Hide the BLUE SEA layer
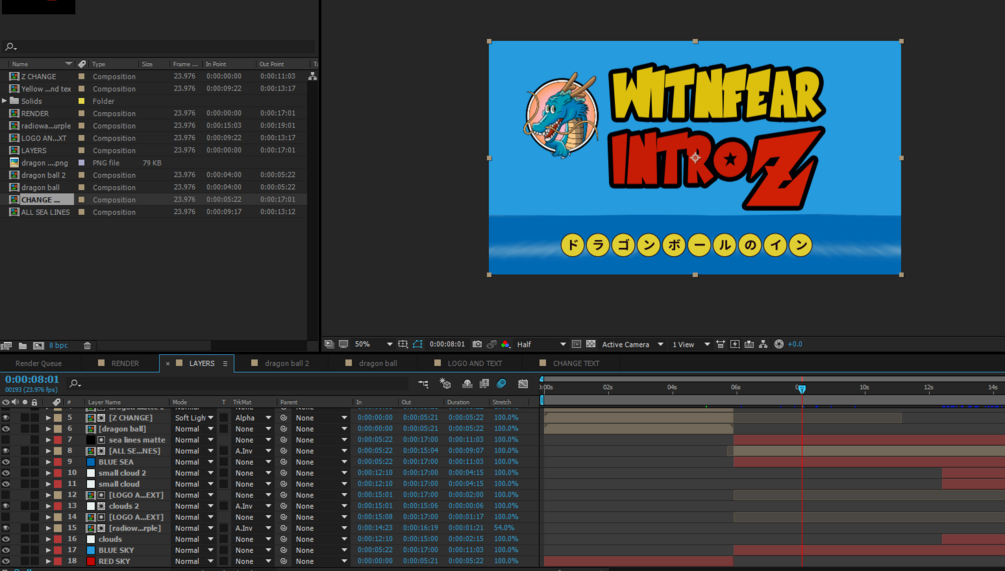The height and width of the screenshot is (571, 1005). pyautogui.click(x=6, y=462)
